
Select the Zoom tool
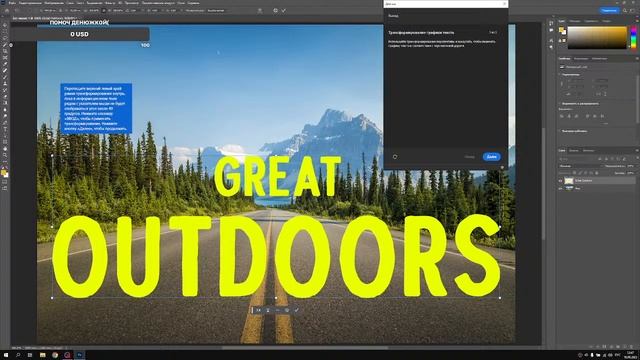tap(5, 155)
